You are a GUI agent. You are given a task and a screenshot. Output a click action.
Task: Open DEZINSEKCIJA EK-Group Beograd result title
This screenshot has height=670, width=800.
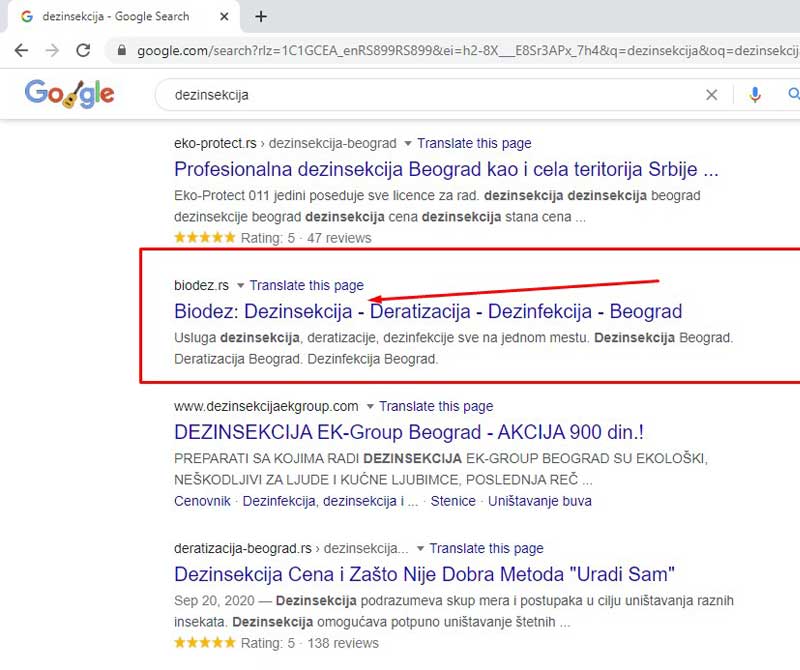(x=409, y=432)
